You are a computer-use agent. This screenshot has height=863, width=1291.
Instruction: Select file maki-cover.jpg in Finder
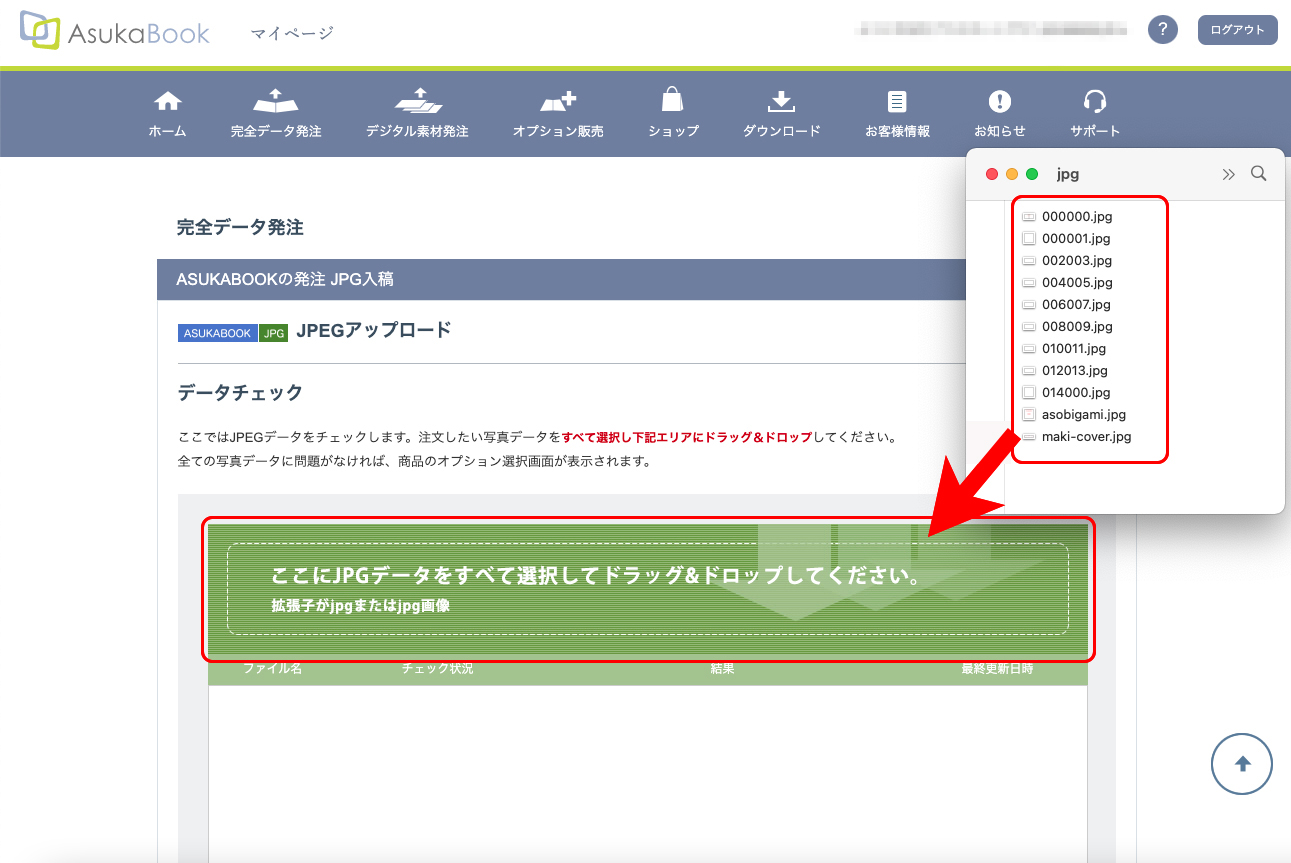tap(1077, 436)
